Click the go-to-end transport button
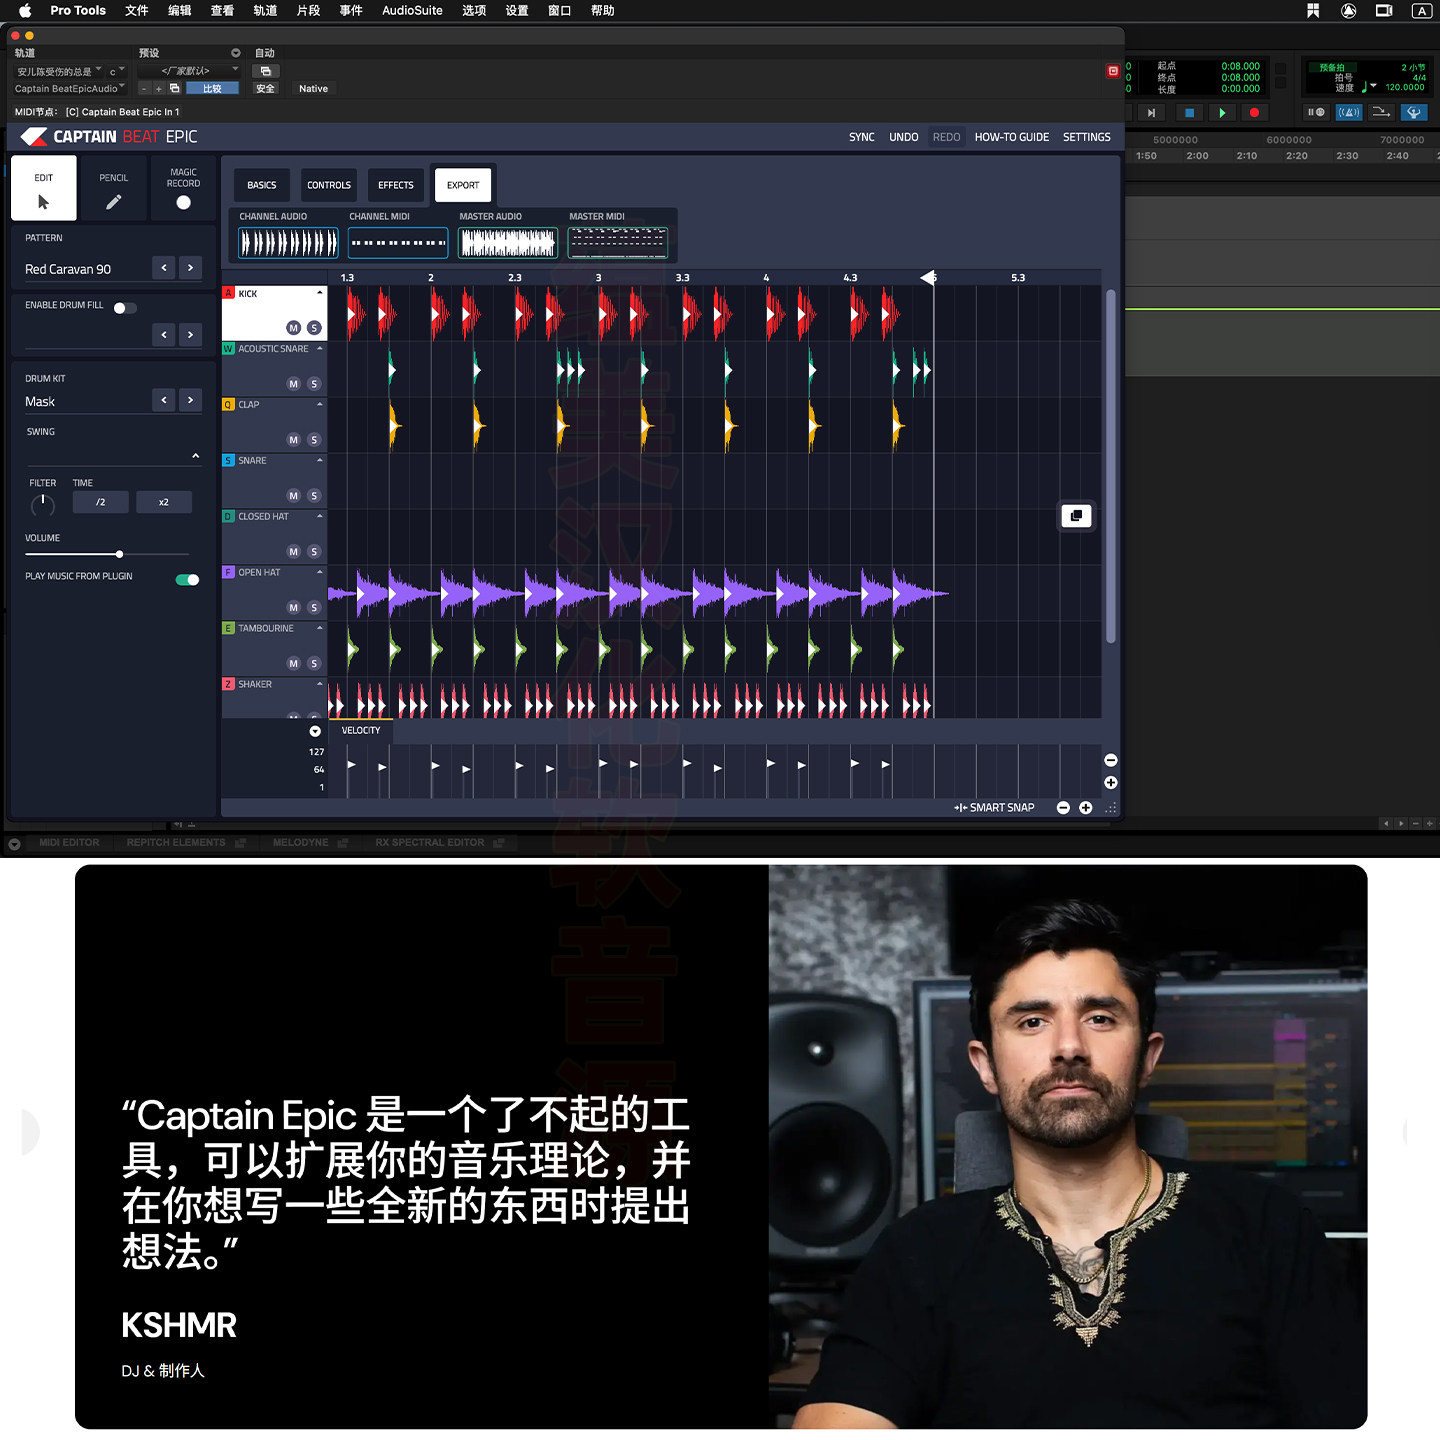This screenshot has height=1440, width=1440. (x=1151, y=113)
